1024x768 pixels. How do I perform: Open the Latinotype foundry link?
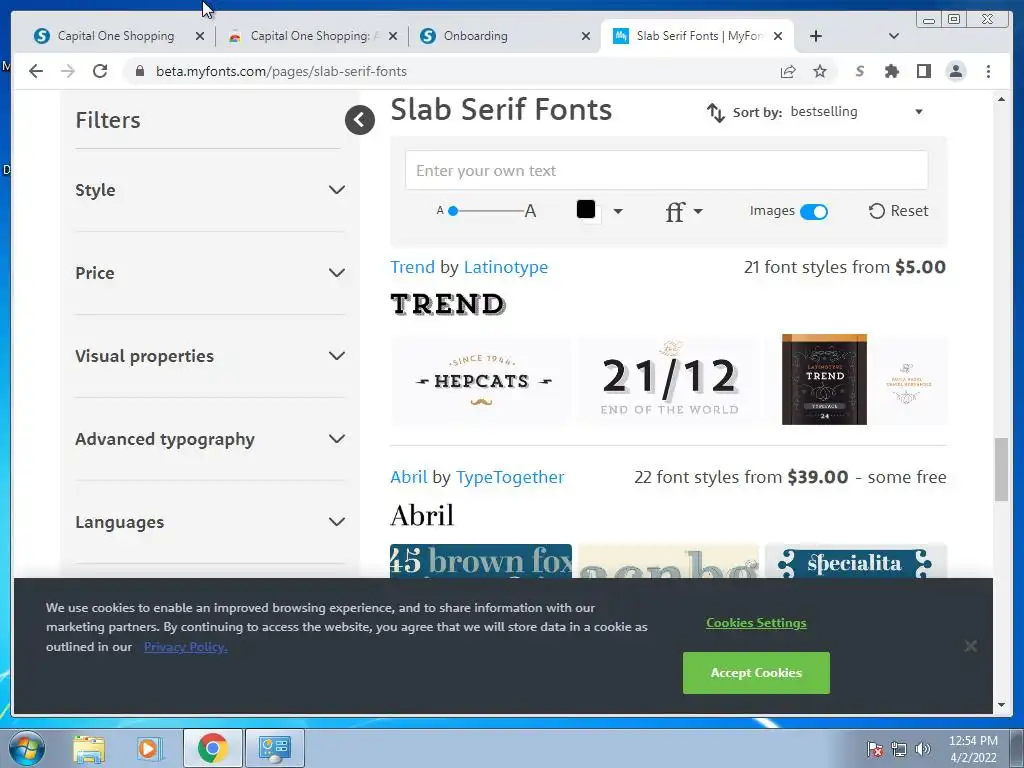pos(506,267)
